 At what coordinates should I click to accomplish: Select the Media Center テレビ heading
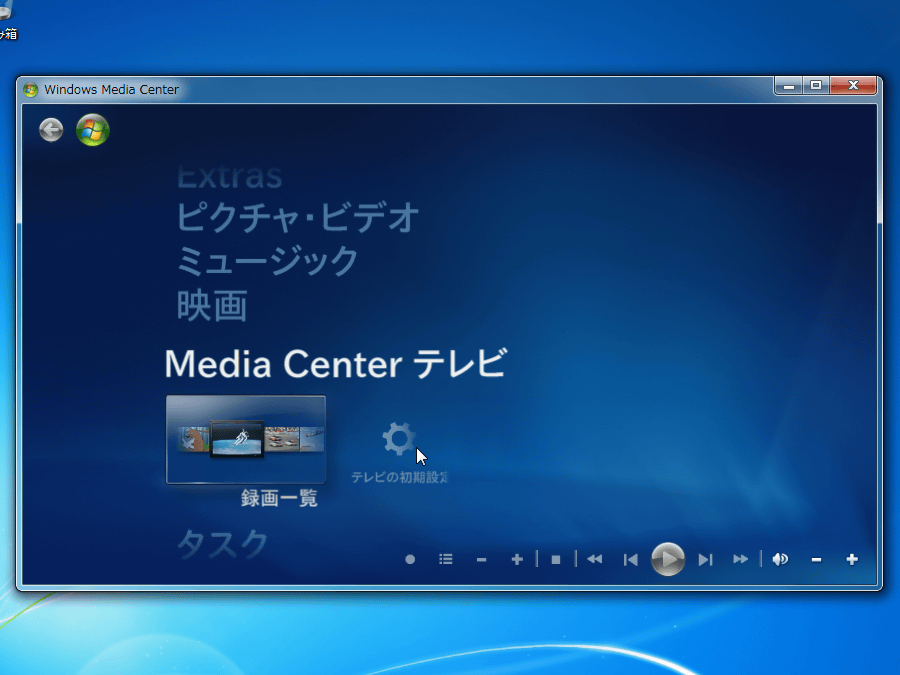(x=336, y=364)
